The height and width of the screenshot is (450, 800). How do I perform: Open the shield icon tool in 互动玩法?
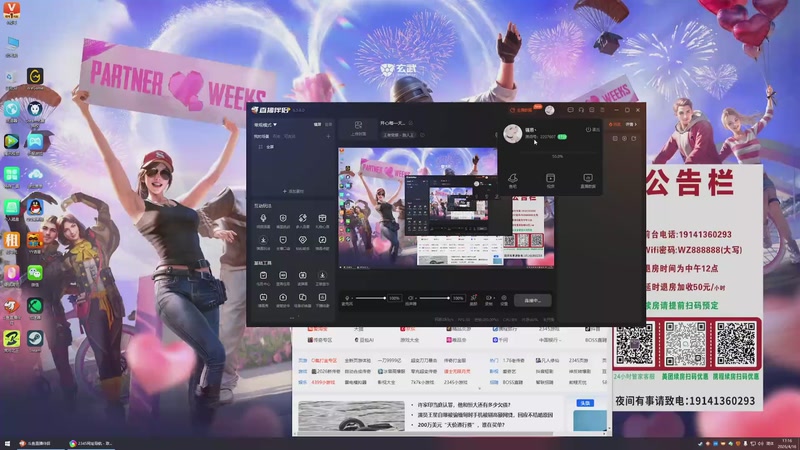tap(283, 220)
